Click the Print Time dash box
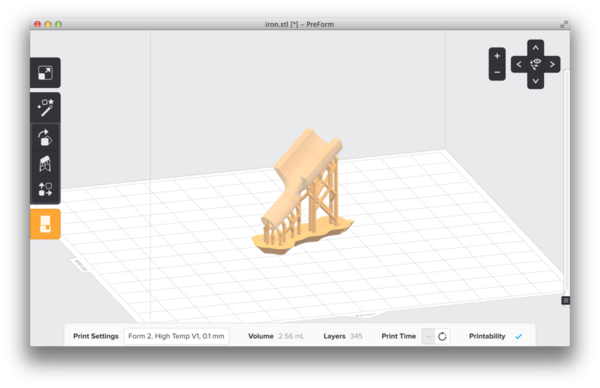600x388 pixels. [x=429, y=336]
